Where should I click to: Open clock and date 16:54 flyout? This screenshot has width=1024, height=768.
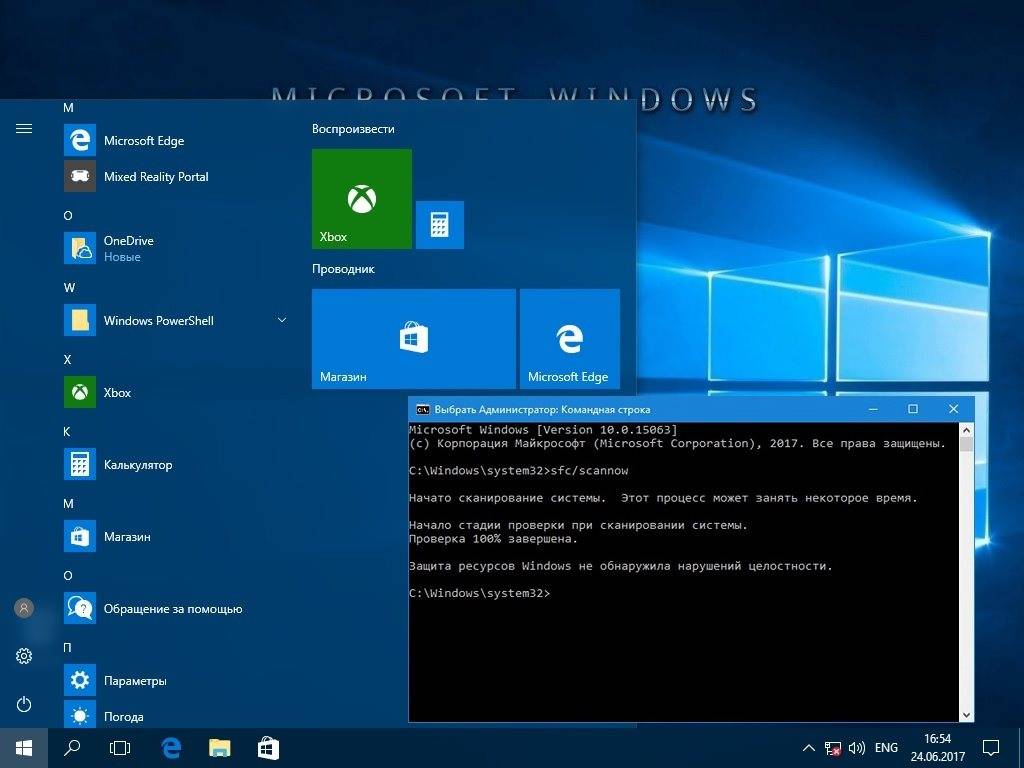point(938,748)
